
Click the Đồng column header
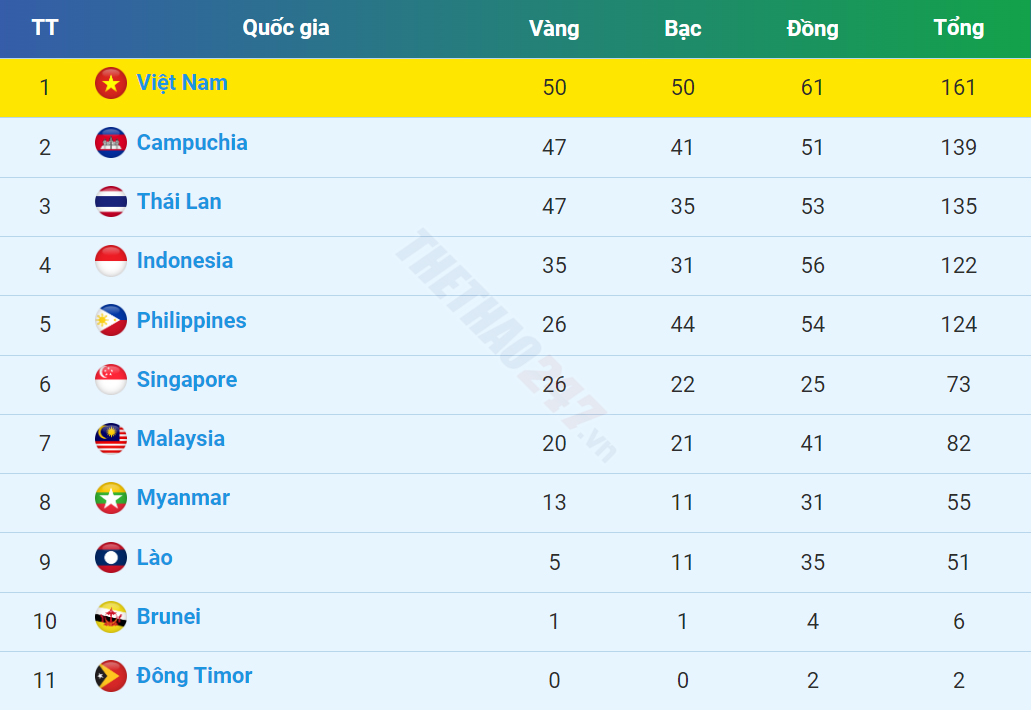pos(813,28)
